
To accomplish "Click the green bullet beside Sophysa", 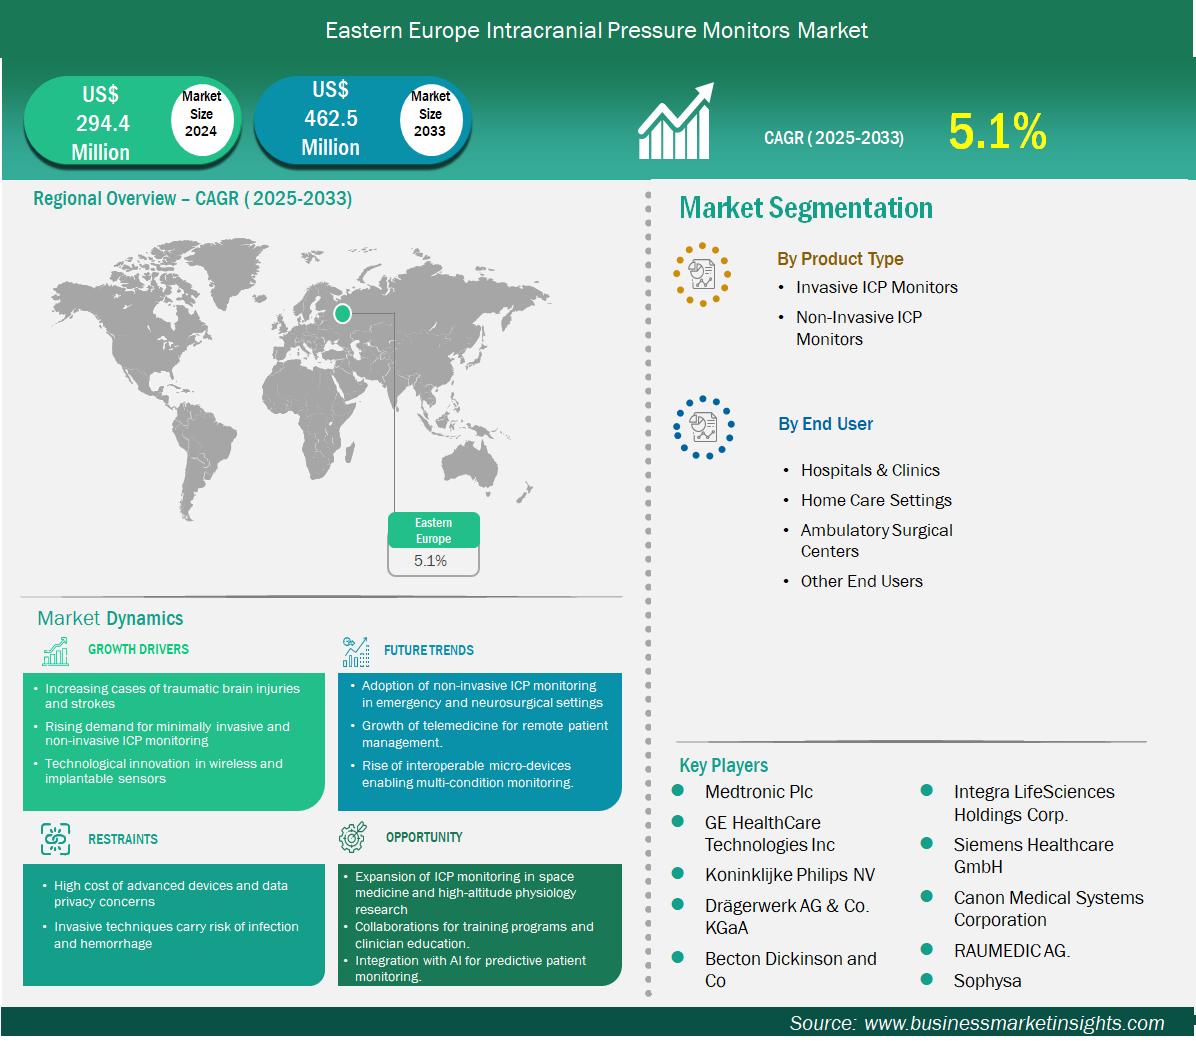I will [x=927, y=980].
